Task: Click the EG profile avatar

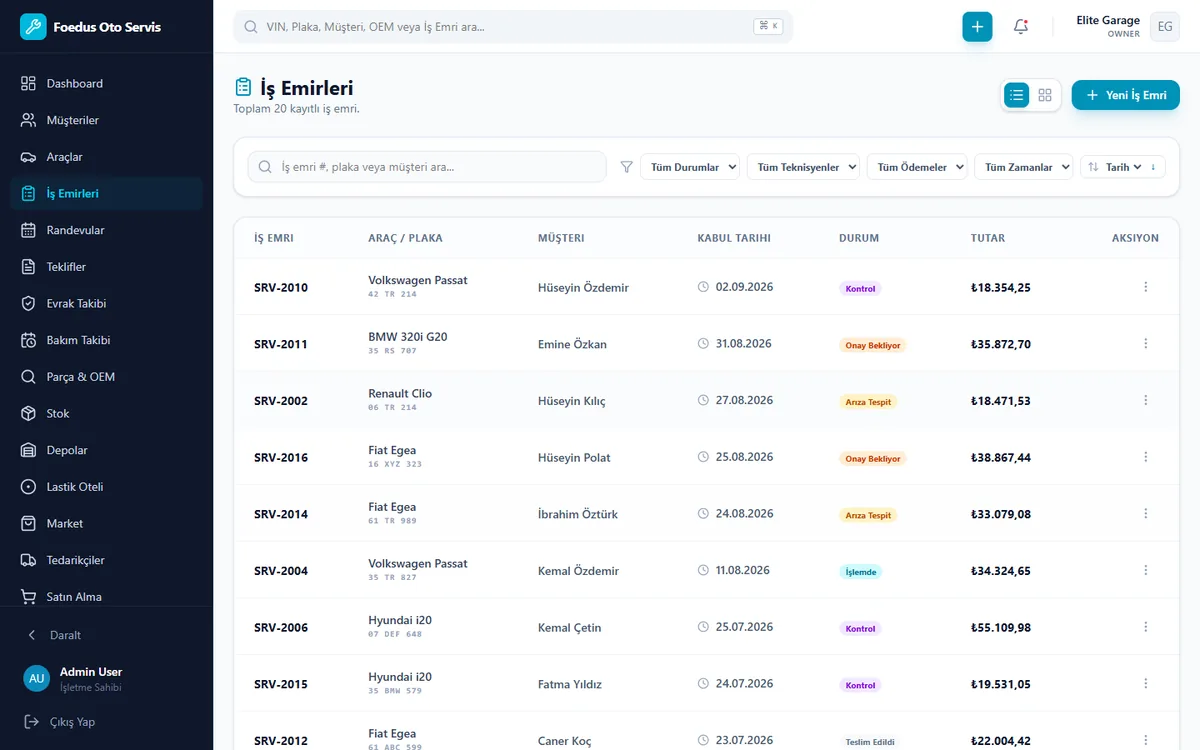Action: (x=1165, y=27)
